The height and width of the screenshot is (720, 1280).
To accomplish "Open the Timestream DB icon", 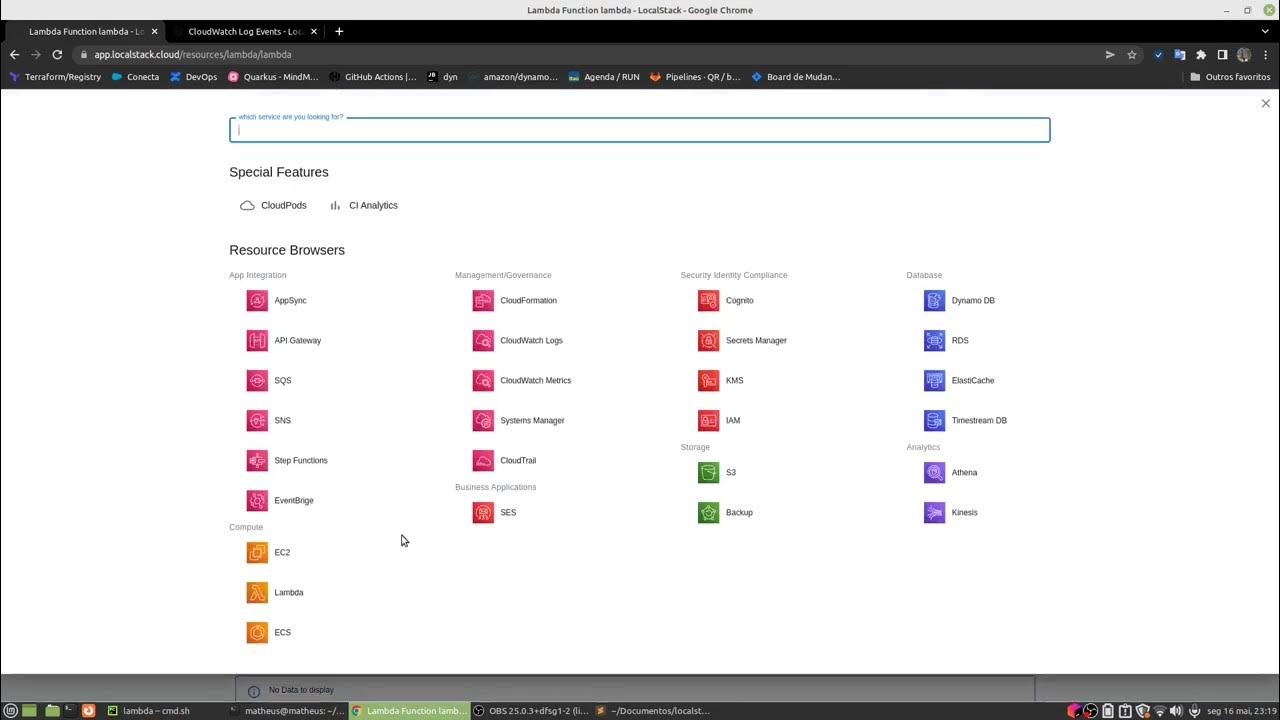I will 935,420.
